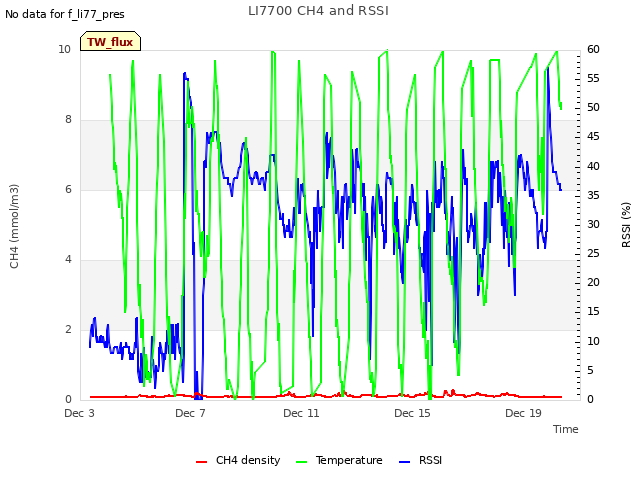
Task: Click left axis value '8'
Action: click(x=68, y=120)
